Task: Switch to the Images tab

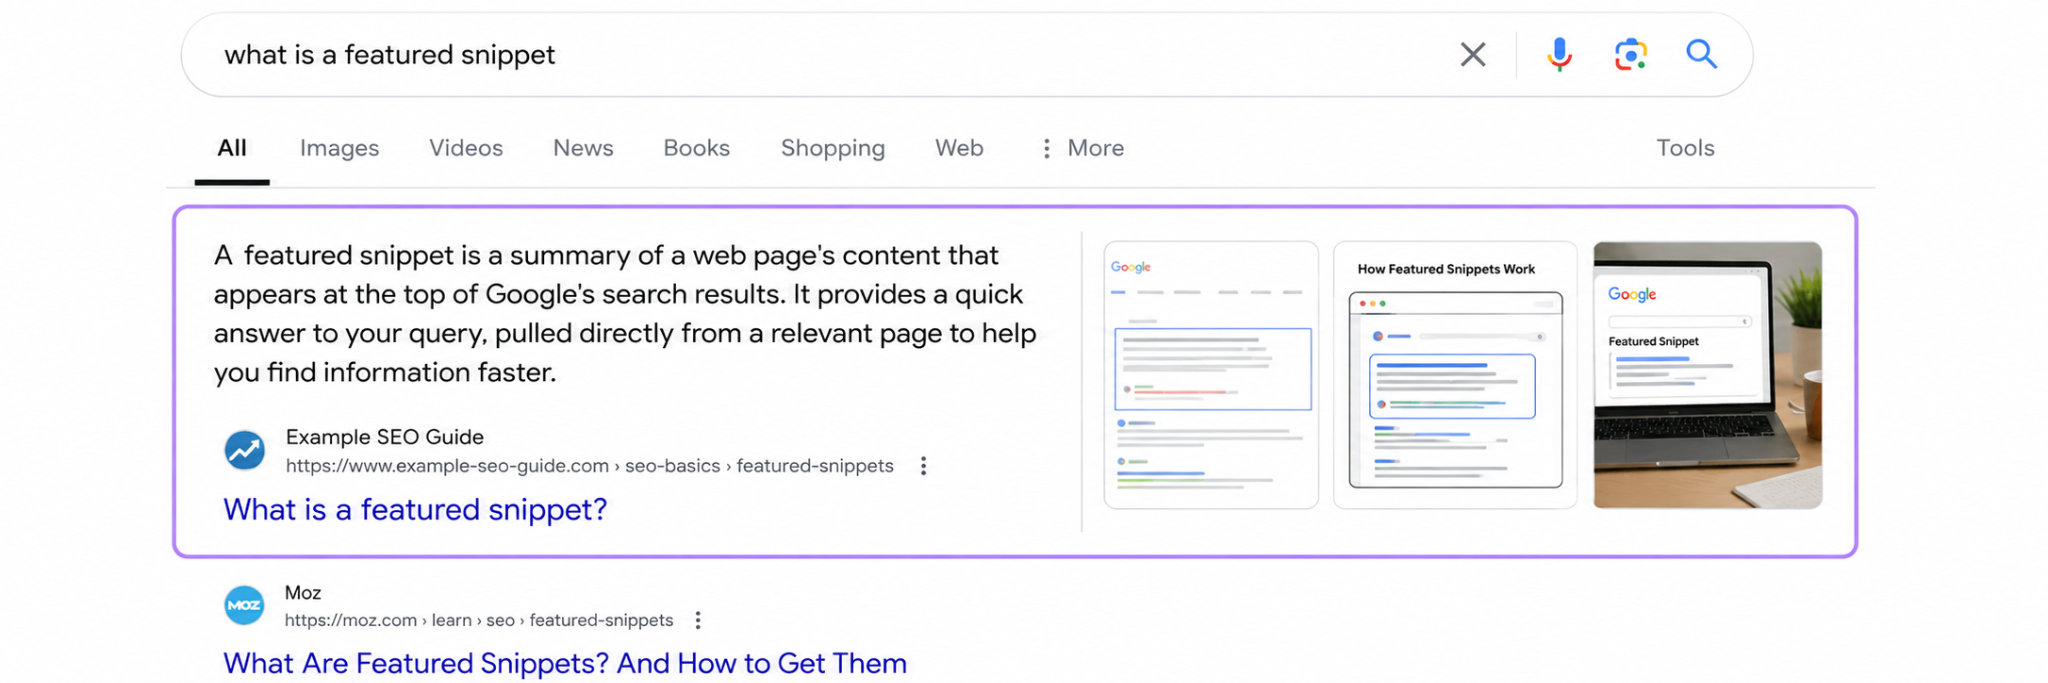Action: [x=339, y=148]
